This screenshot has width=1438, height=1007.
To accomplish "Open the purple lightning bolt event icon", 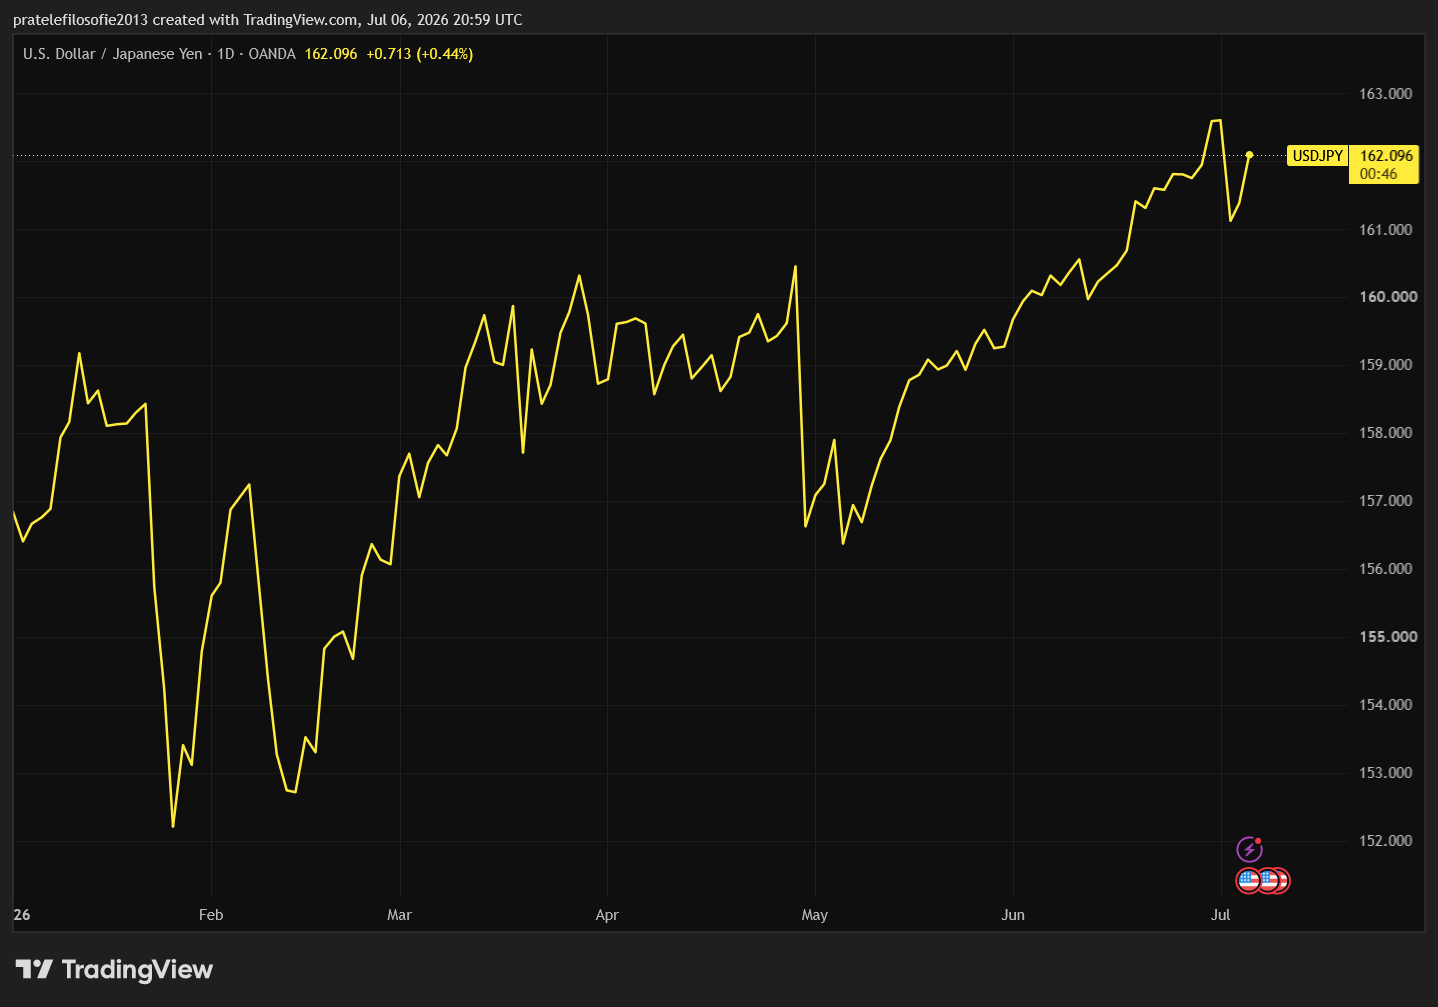I will point(1249,850).
